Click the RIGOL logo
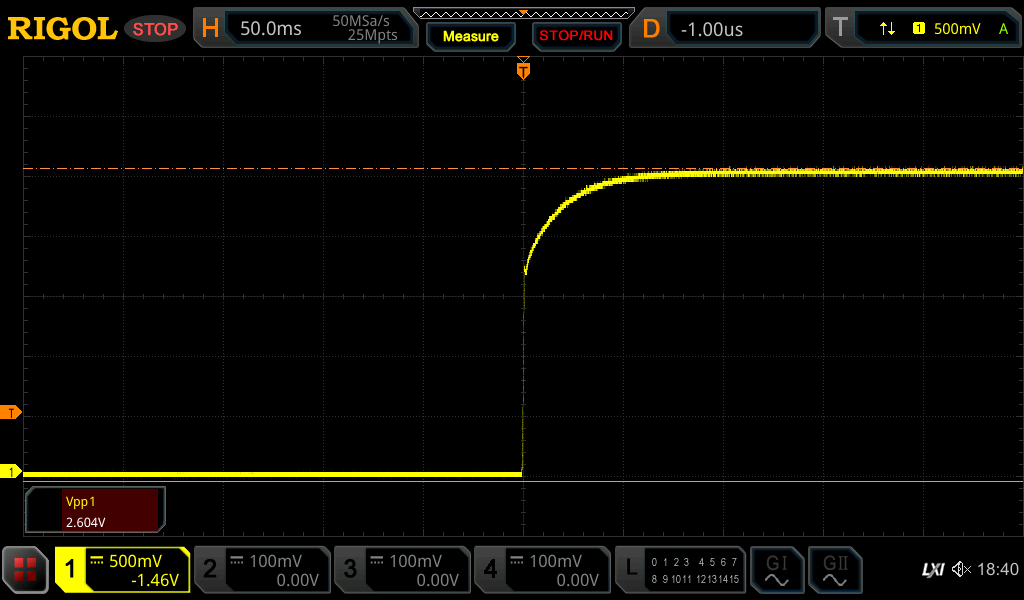The height and width of the screenshot is (600, 1024). (x=62, y=29)
